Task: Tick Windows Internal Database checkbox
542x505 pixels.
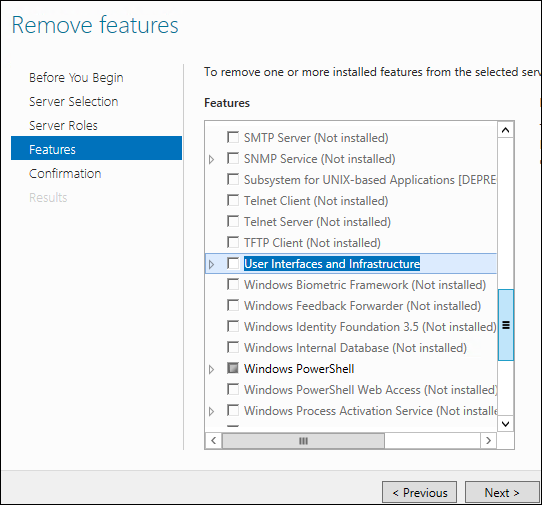Action: point(233,347)
